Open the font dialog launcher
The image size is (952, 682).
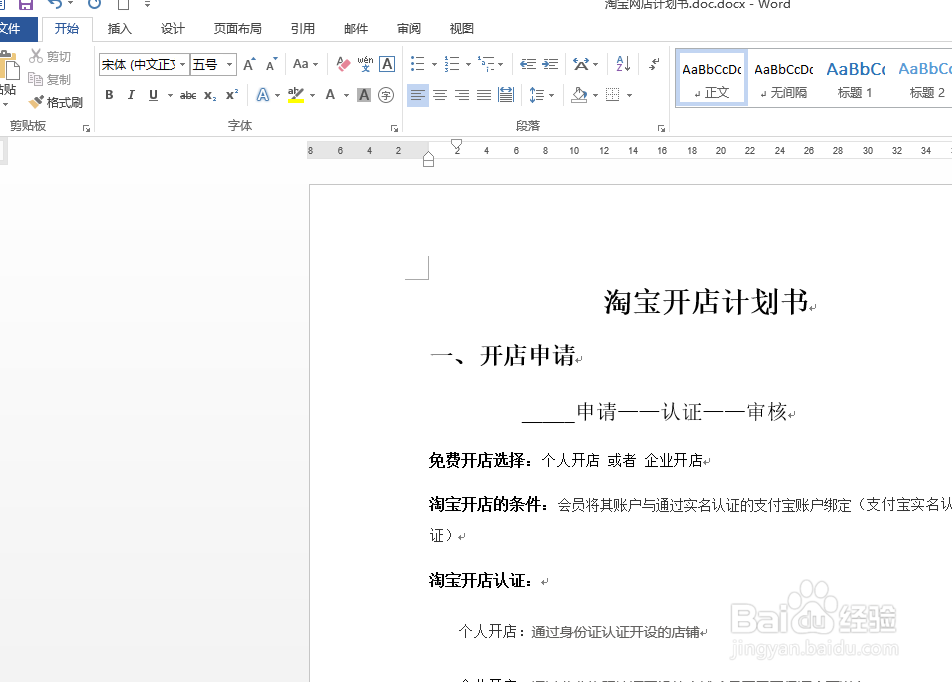click(394, 128)
